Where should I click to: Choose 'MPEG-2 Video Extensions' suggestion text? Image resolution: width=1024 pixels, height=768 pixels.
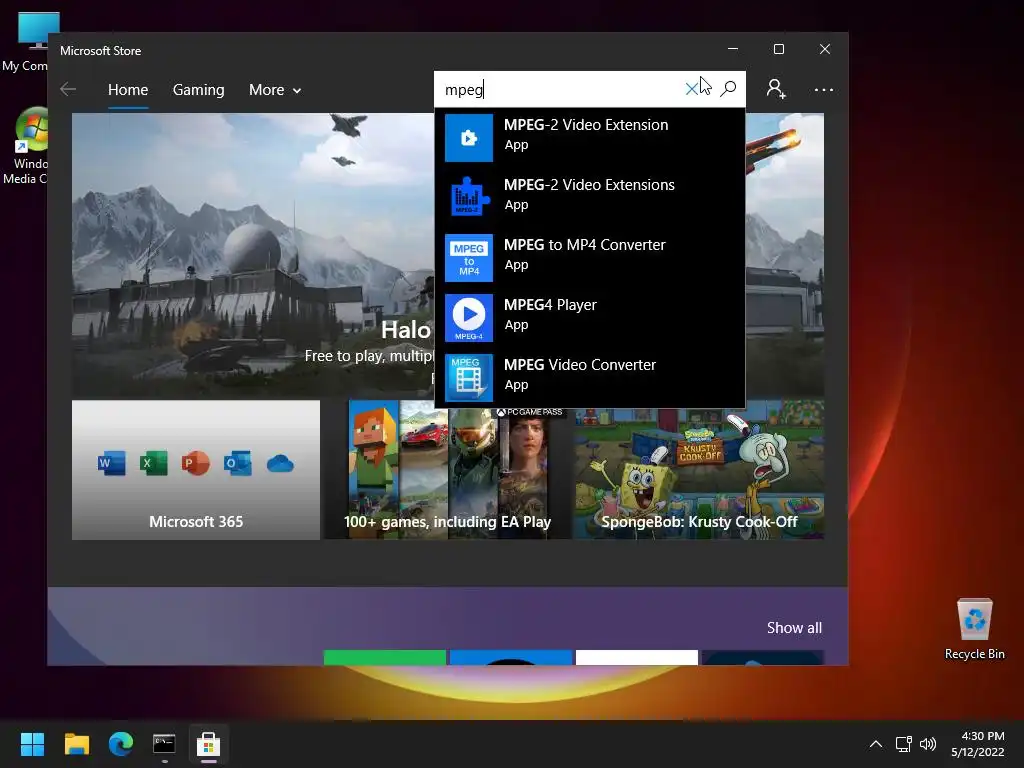(x=589, y=185)
